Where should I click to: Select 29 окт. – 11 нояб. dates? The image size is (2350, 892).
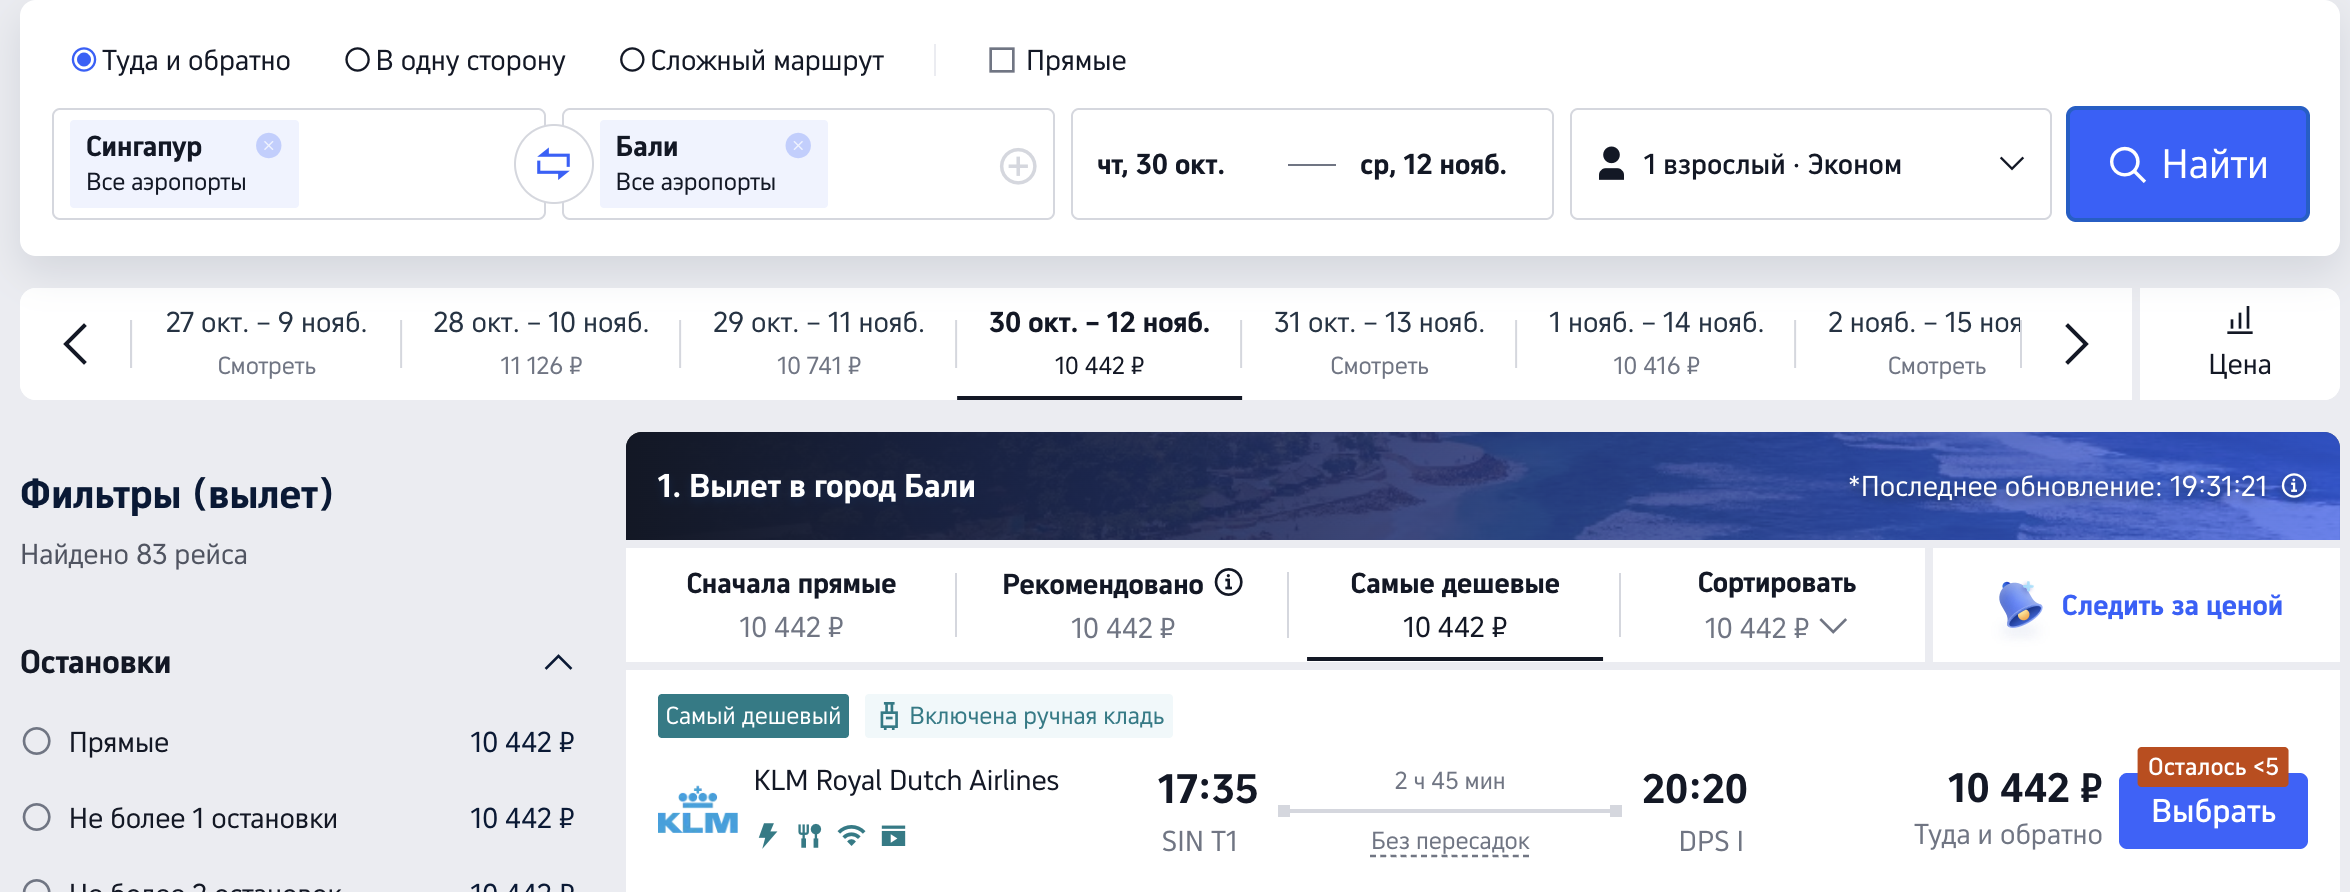818,343
